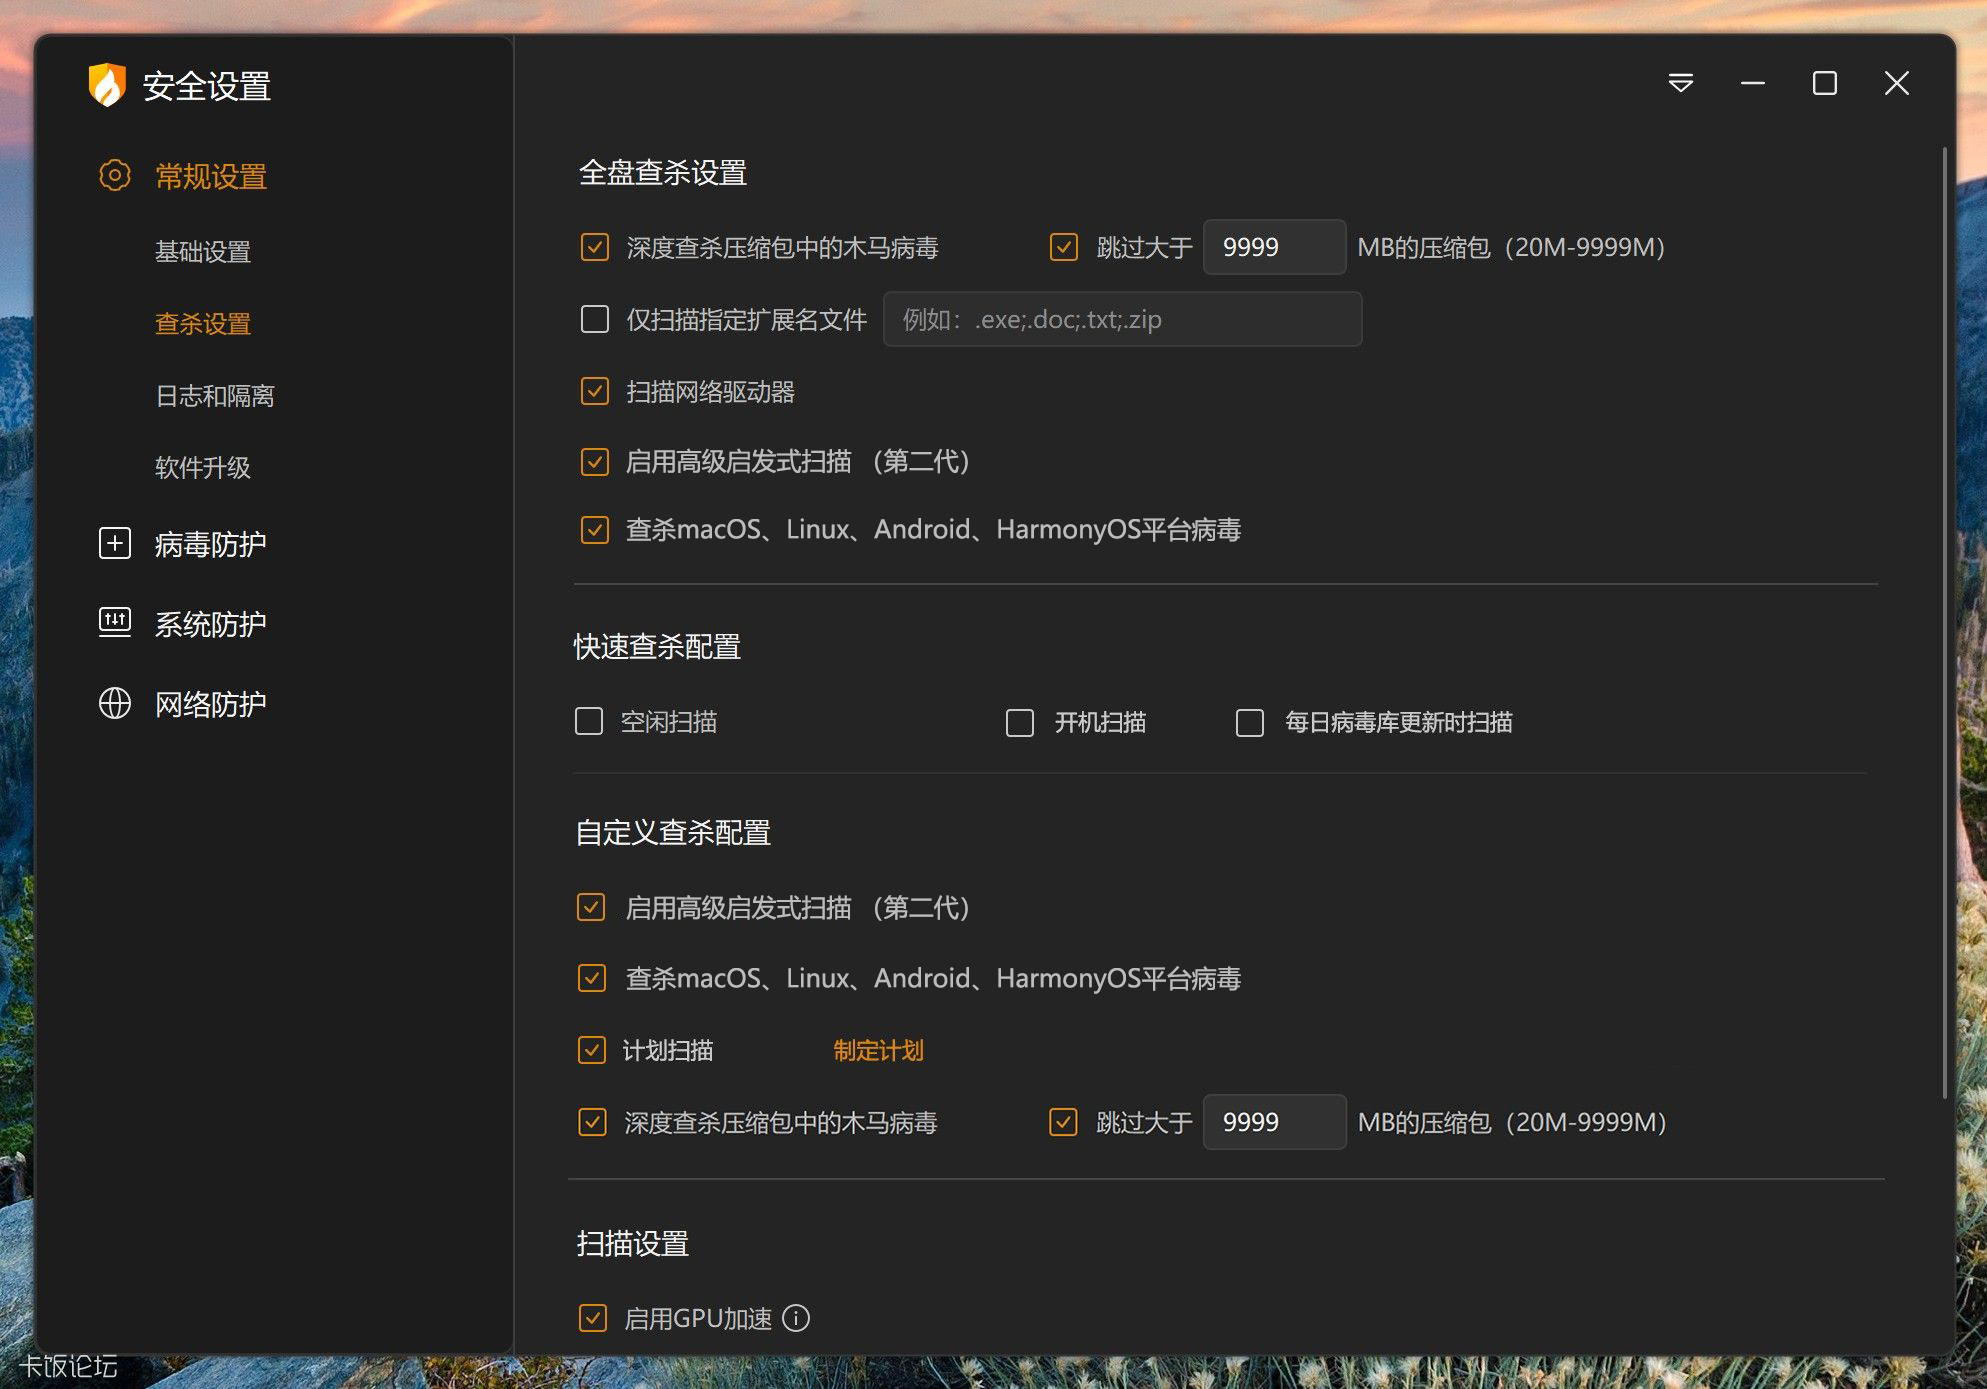Go to 软件升级 settings
Image resolution: width=1987 pixels, height=1389 pixels.
(x=202, y=468)
